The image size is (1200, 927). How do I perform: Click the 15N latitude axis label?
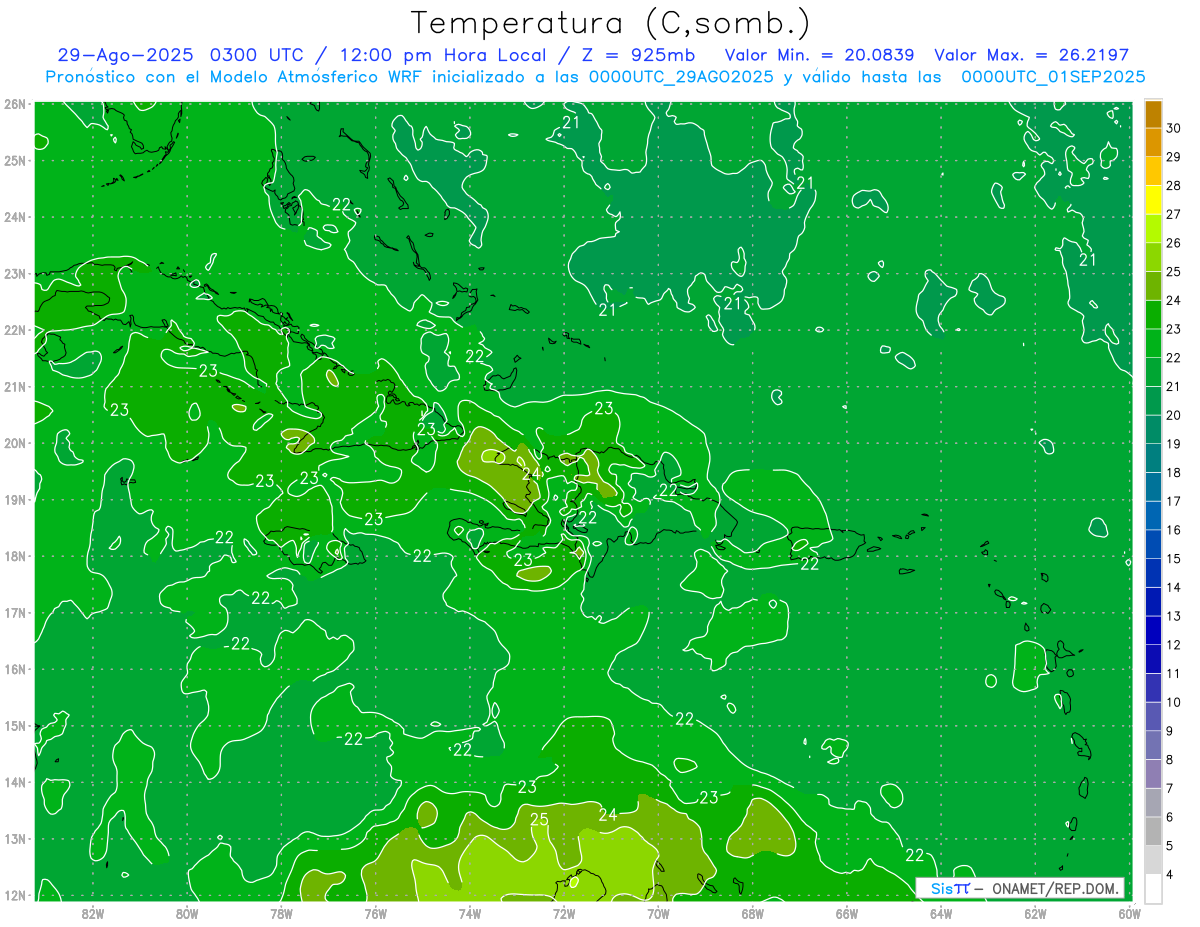tap(17, 725)
